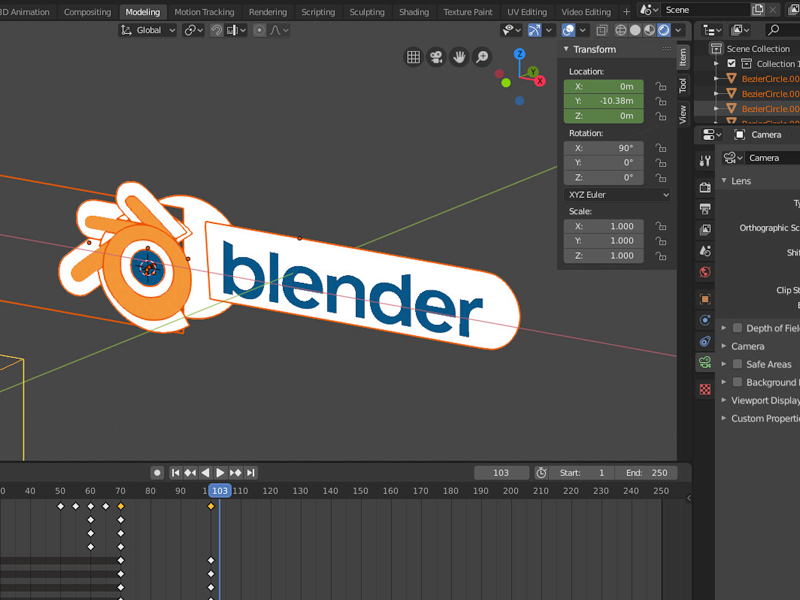
Task: Click the Rotation X field showing 90°
Action: [604, 148]
